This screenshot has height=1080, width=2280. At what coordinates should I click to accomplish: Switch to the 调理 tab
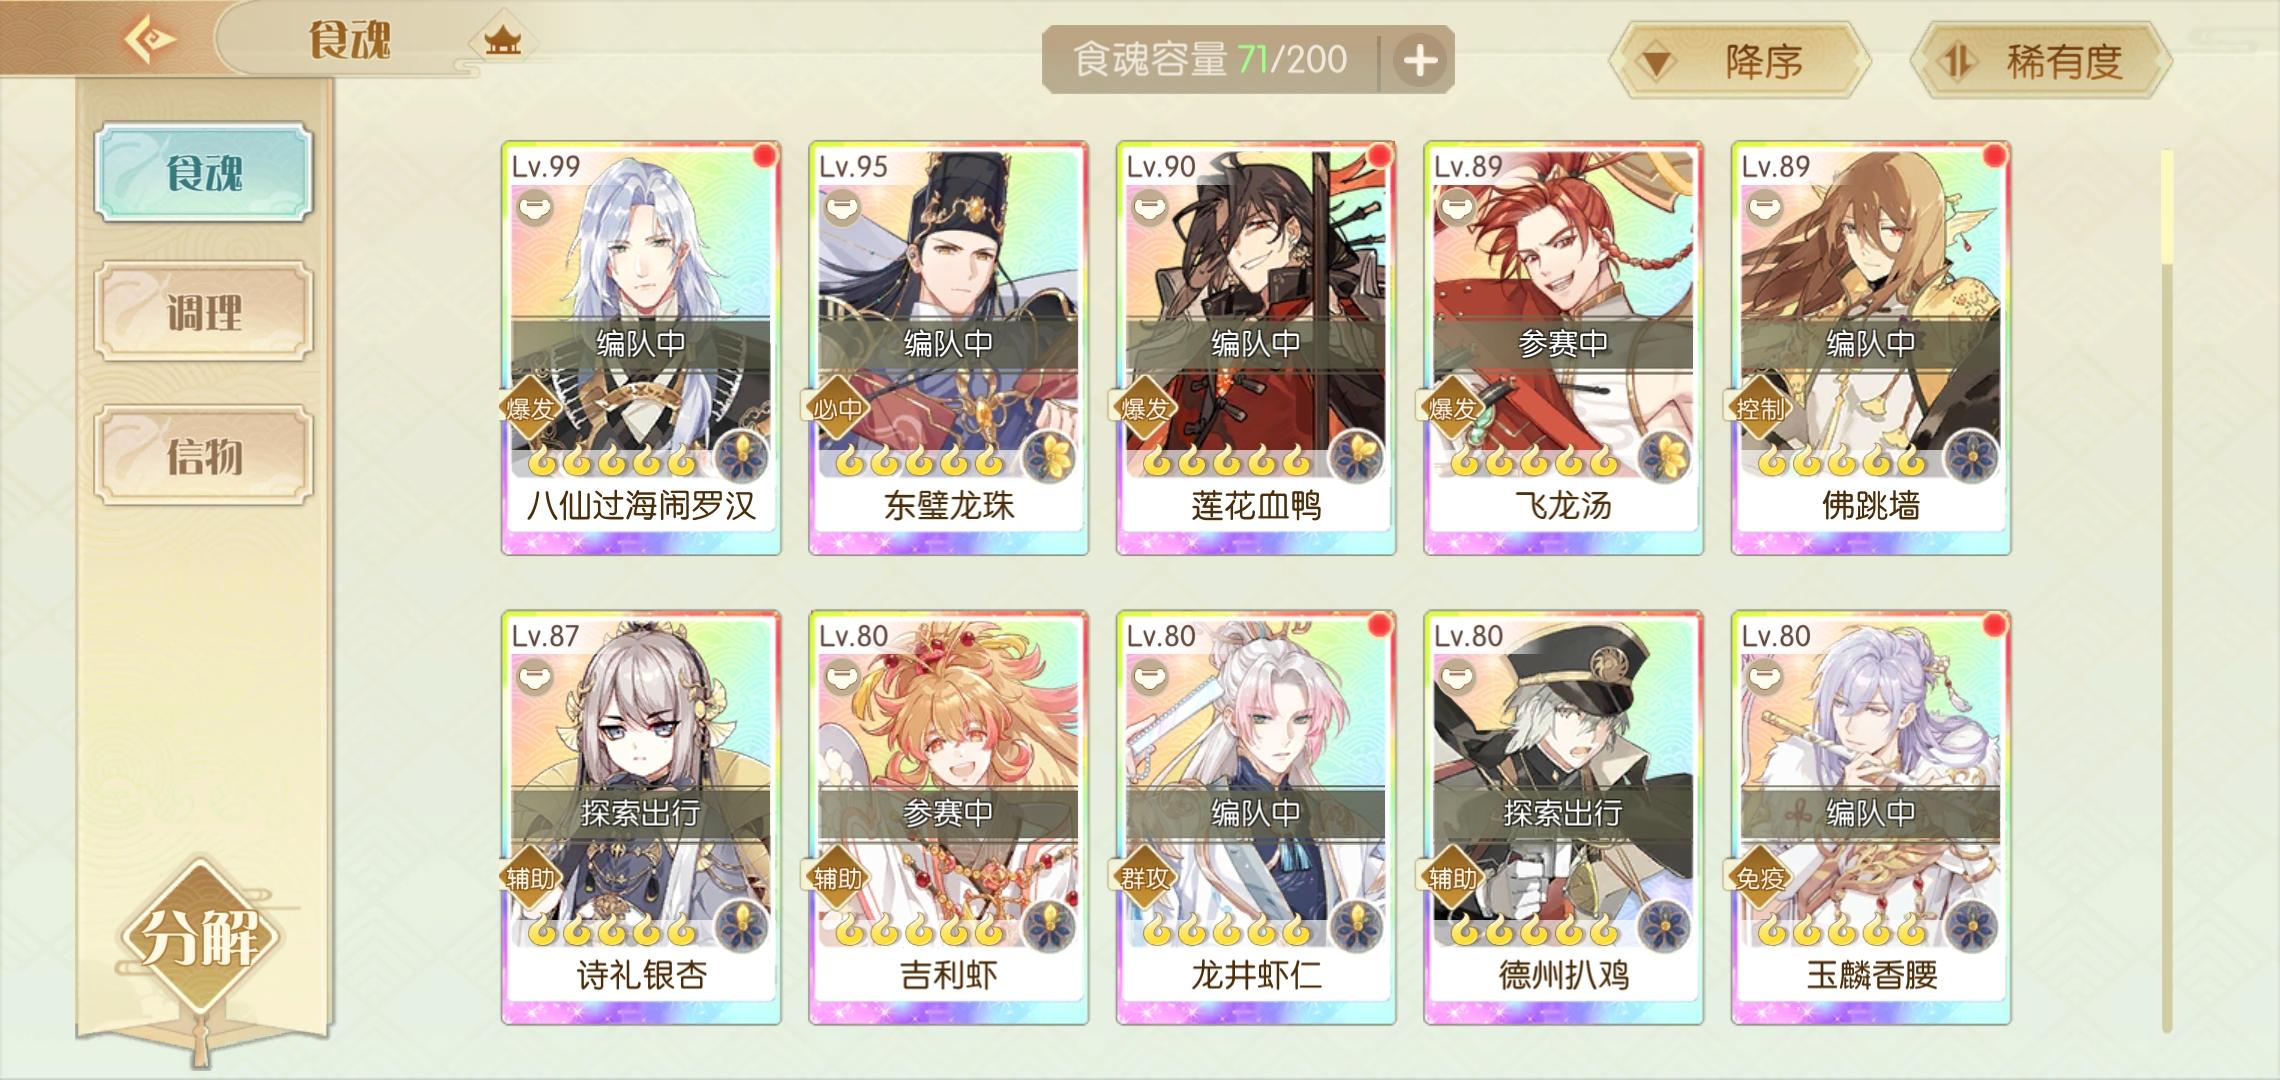point(204,312)
